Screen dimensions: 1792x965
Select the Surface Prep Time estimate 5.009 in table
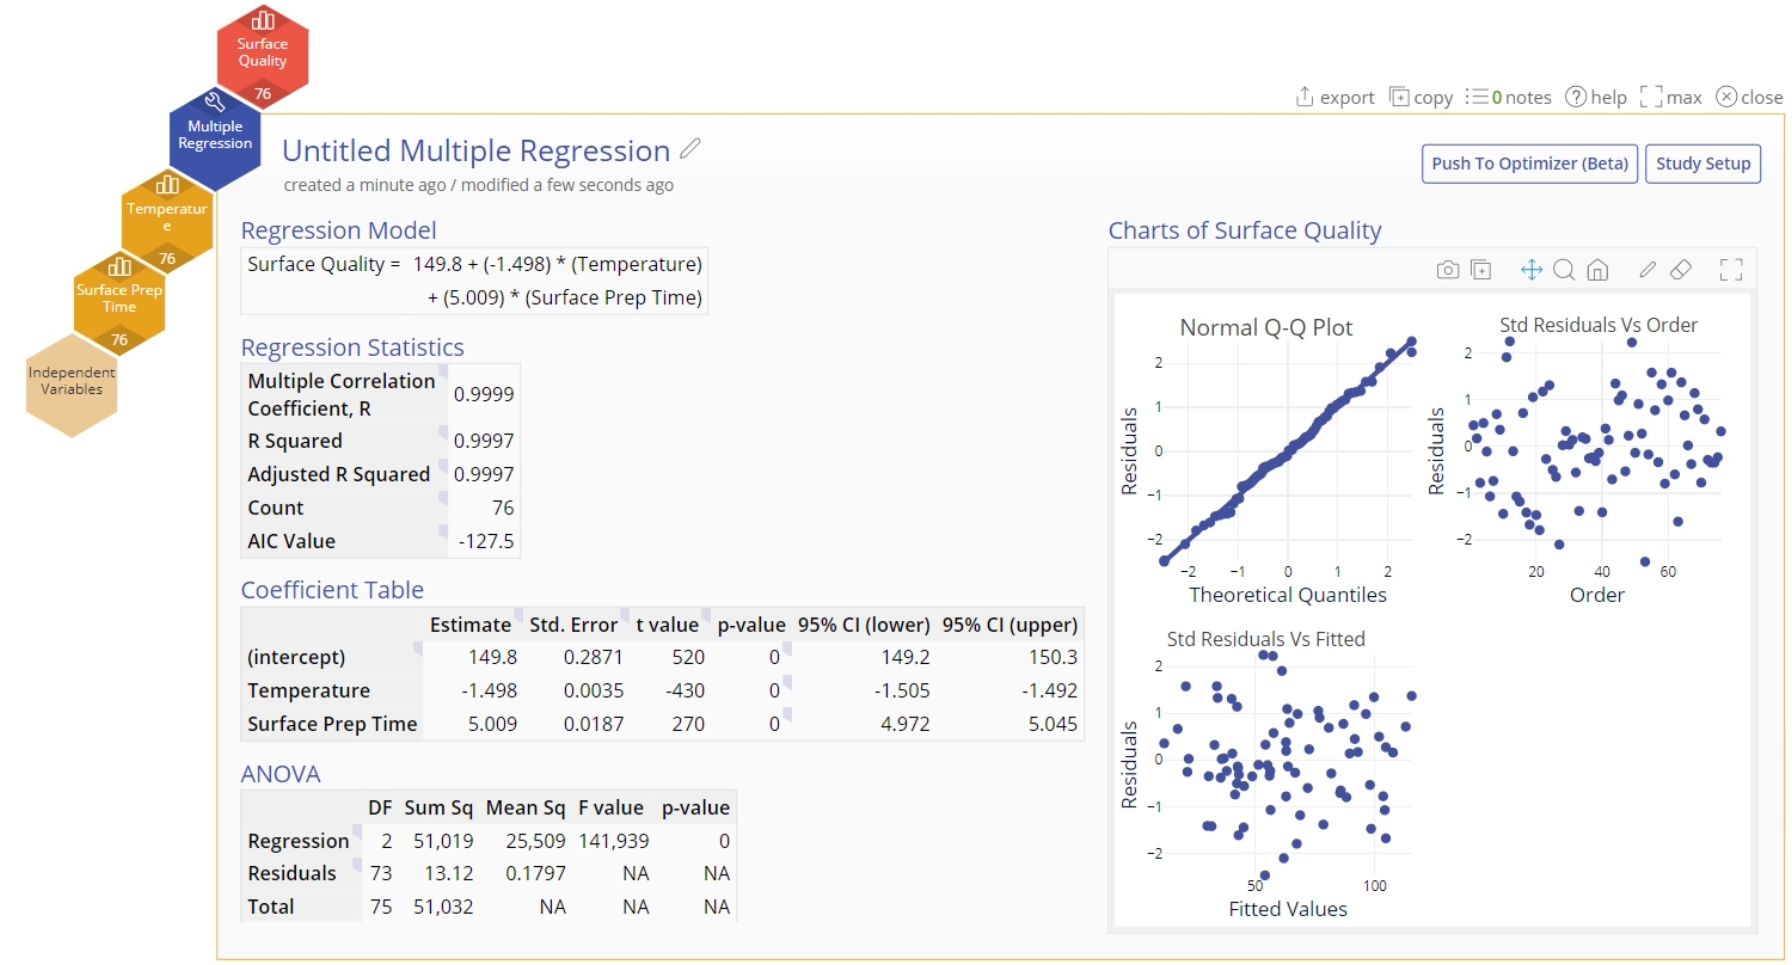click(493, 724)
